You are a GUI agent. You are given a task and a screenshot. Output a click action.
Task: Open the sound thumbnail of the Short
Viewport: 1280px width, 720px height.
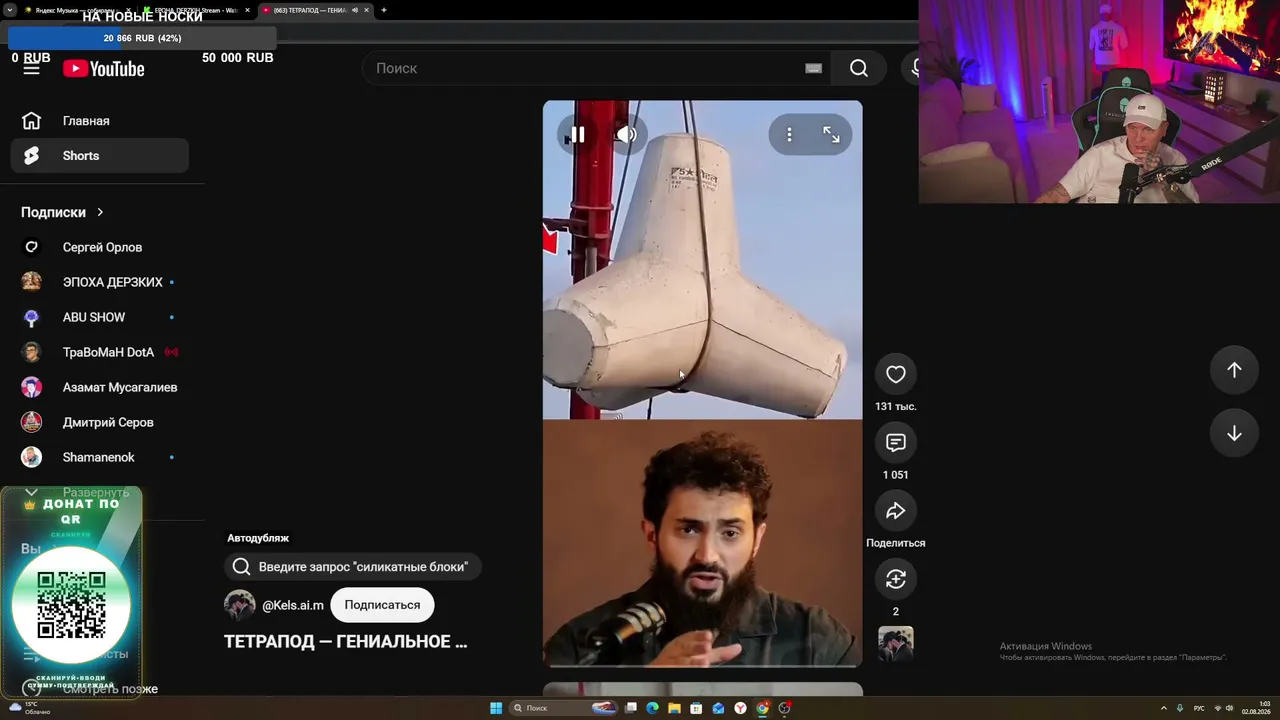click(896, 643)
